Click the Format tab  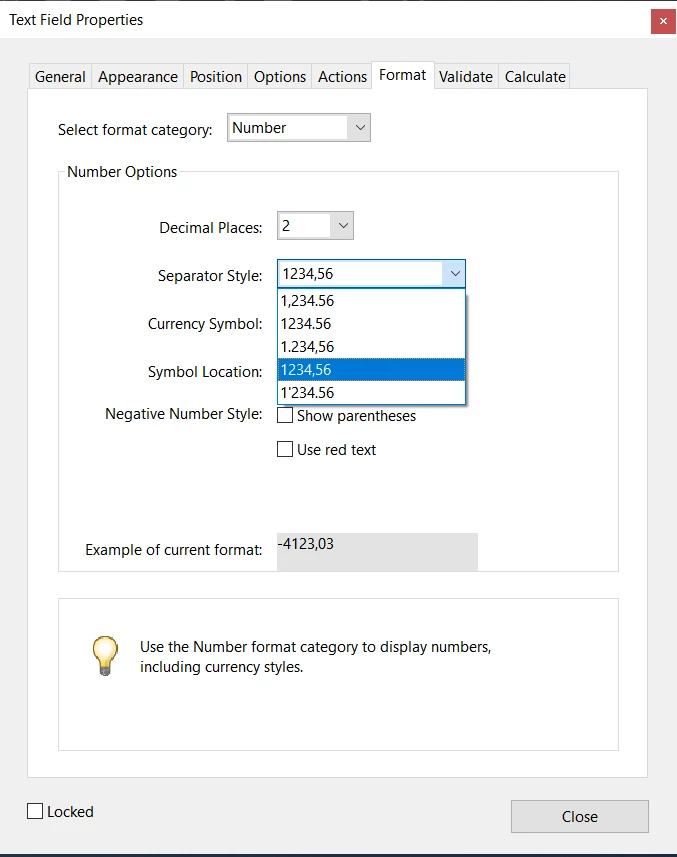point(403,75)
